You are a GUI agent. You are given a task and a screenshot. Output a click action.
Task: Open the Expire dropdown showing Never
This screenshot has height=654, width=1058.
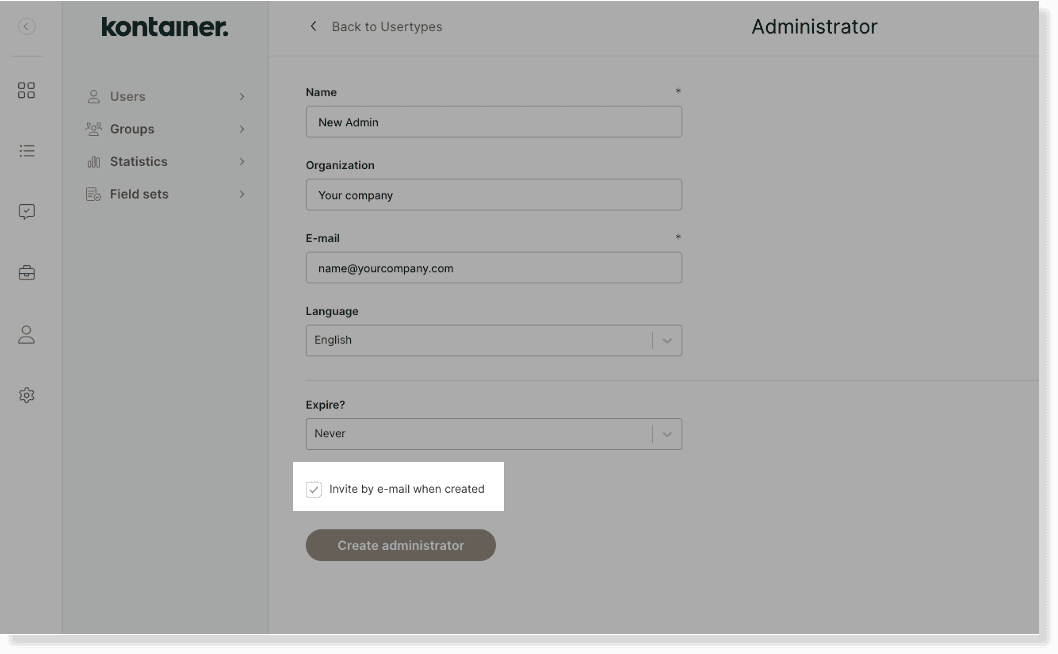[x=666, y=433]
